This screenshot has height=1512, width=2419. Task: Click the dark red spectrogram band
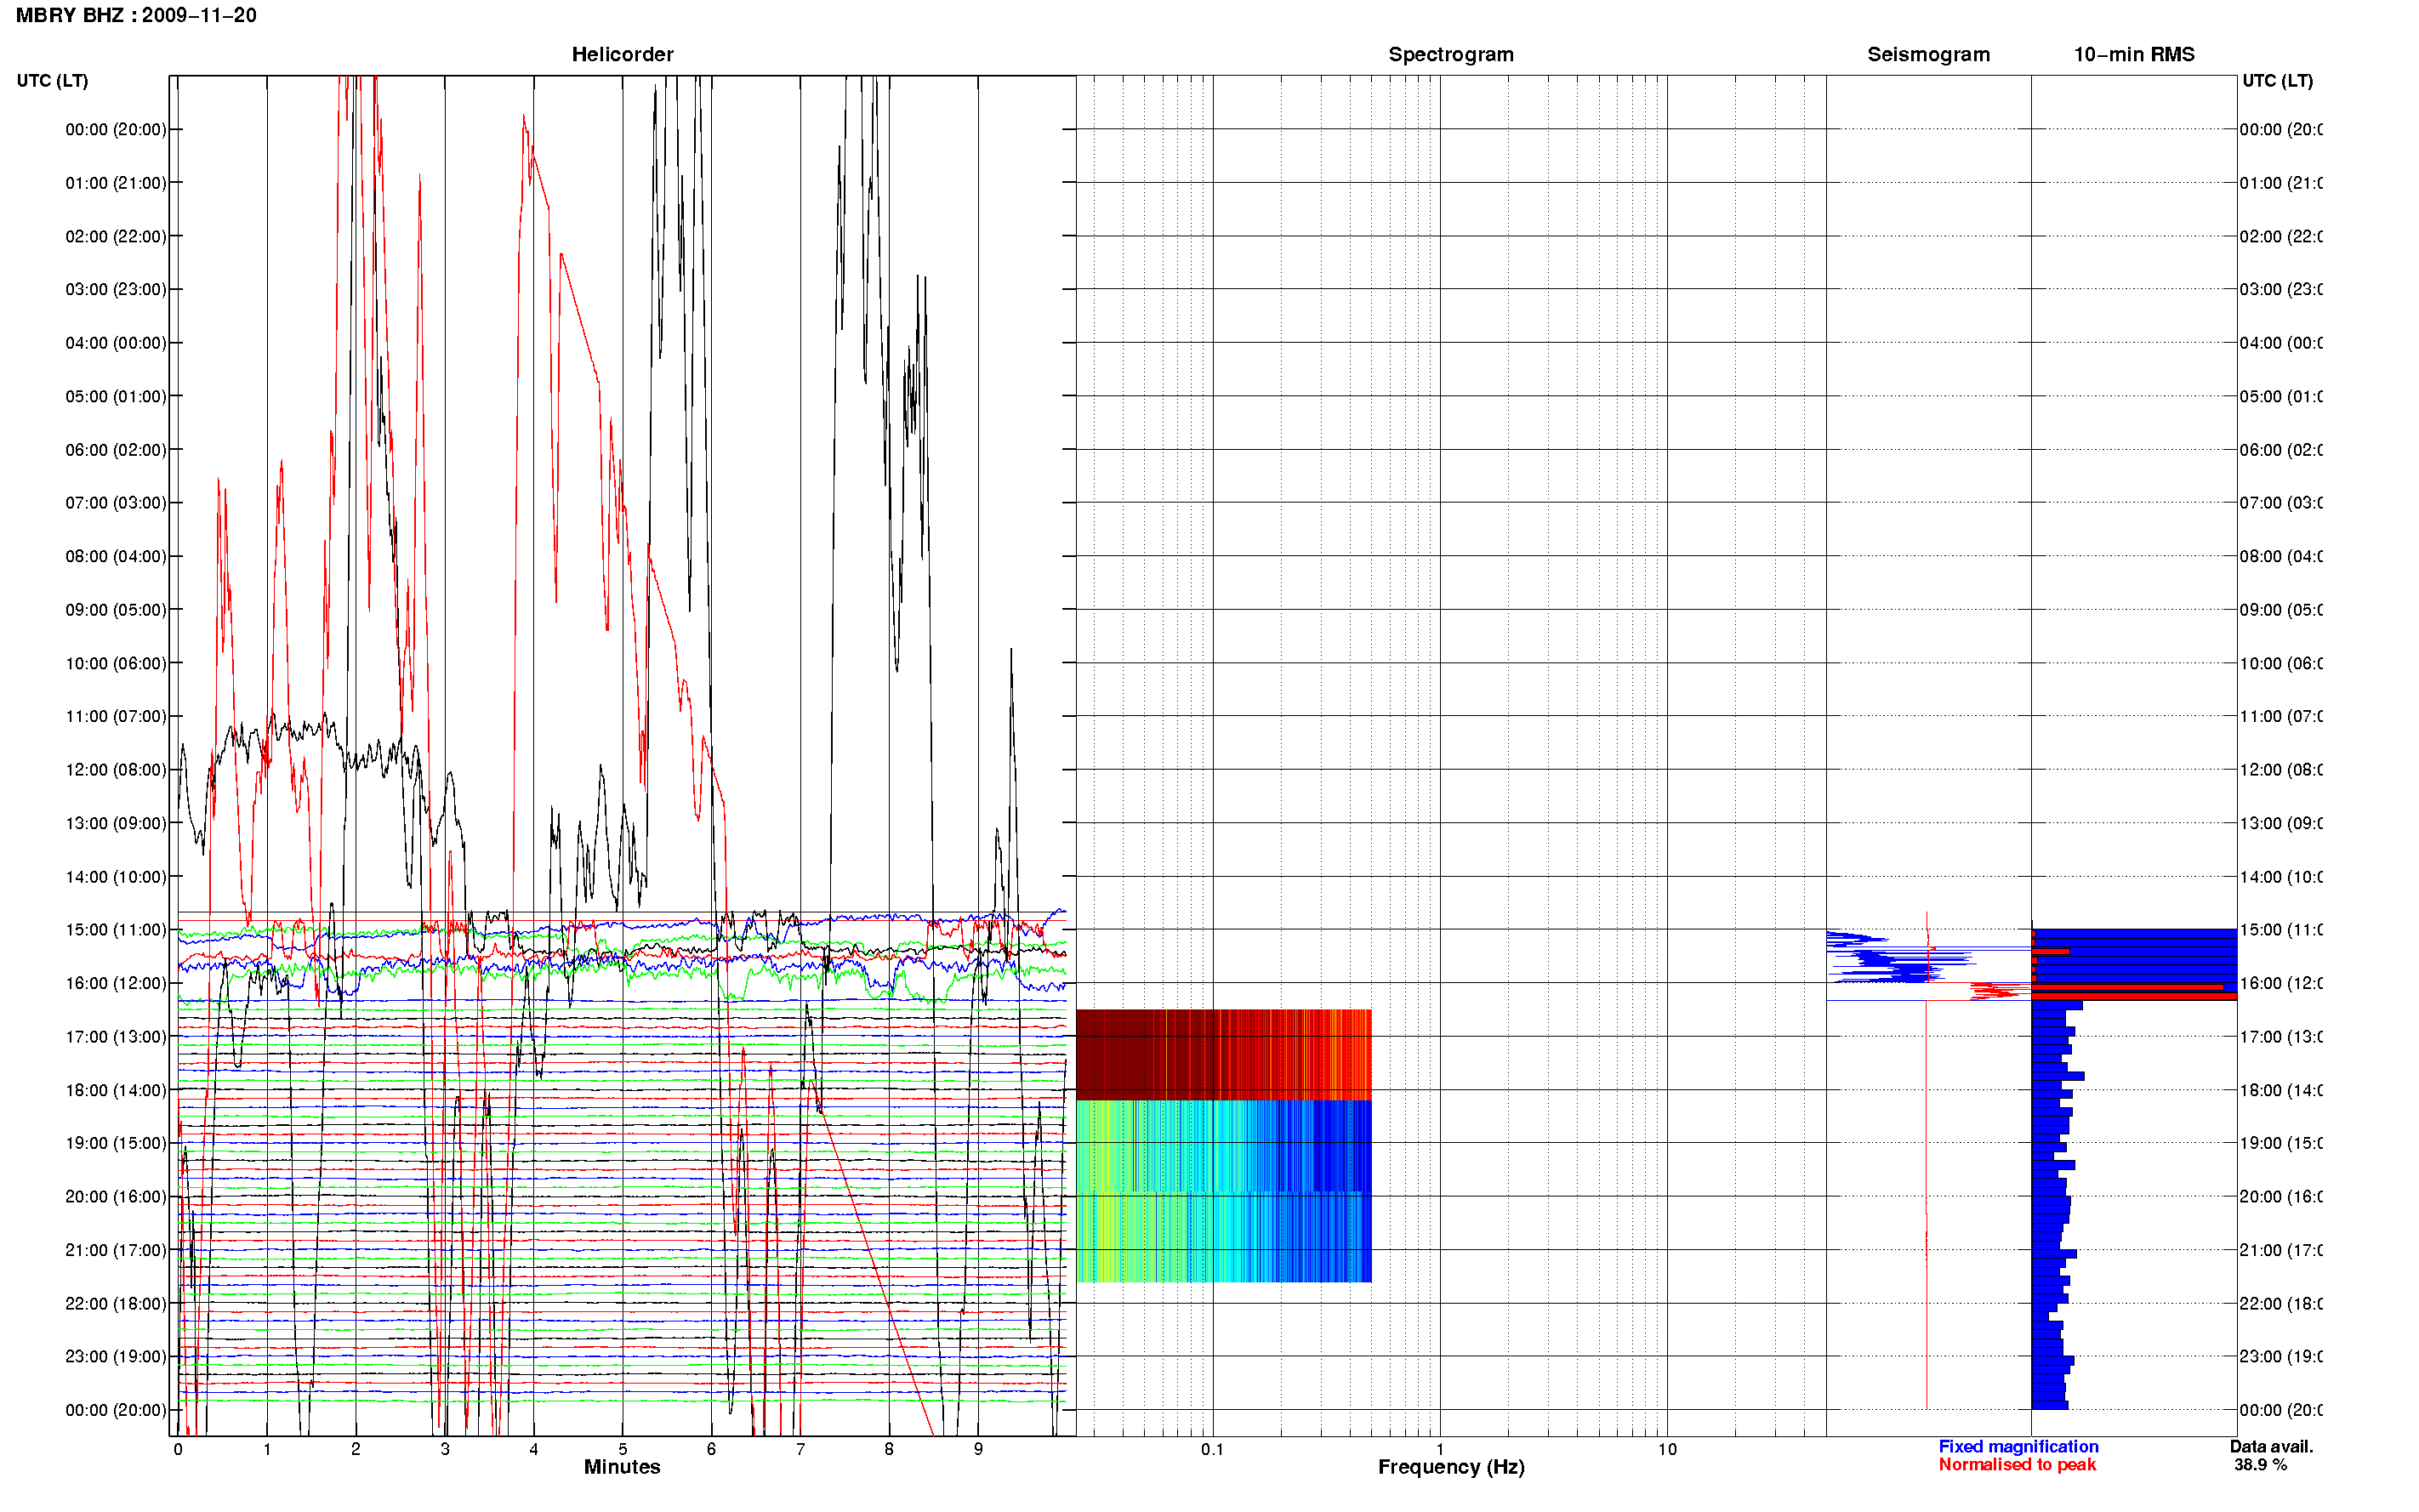(x=1223, y=1054)
